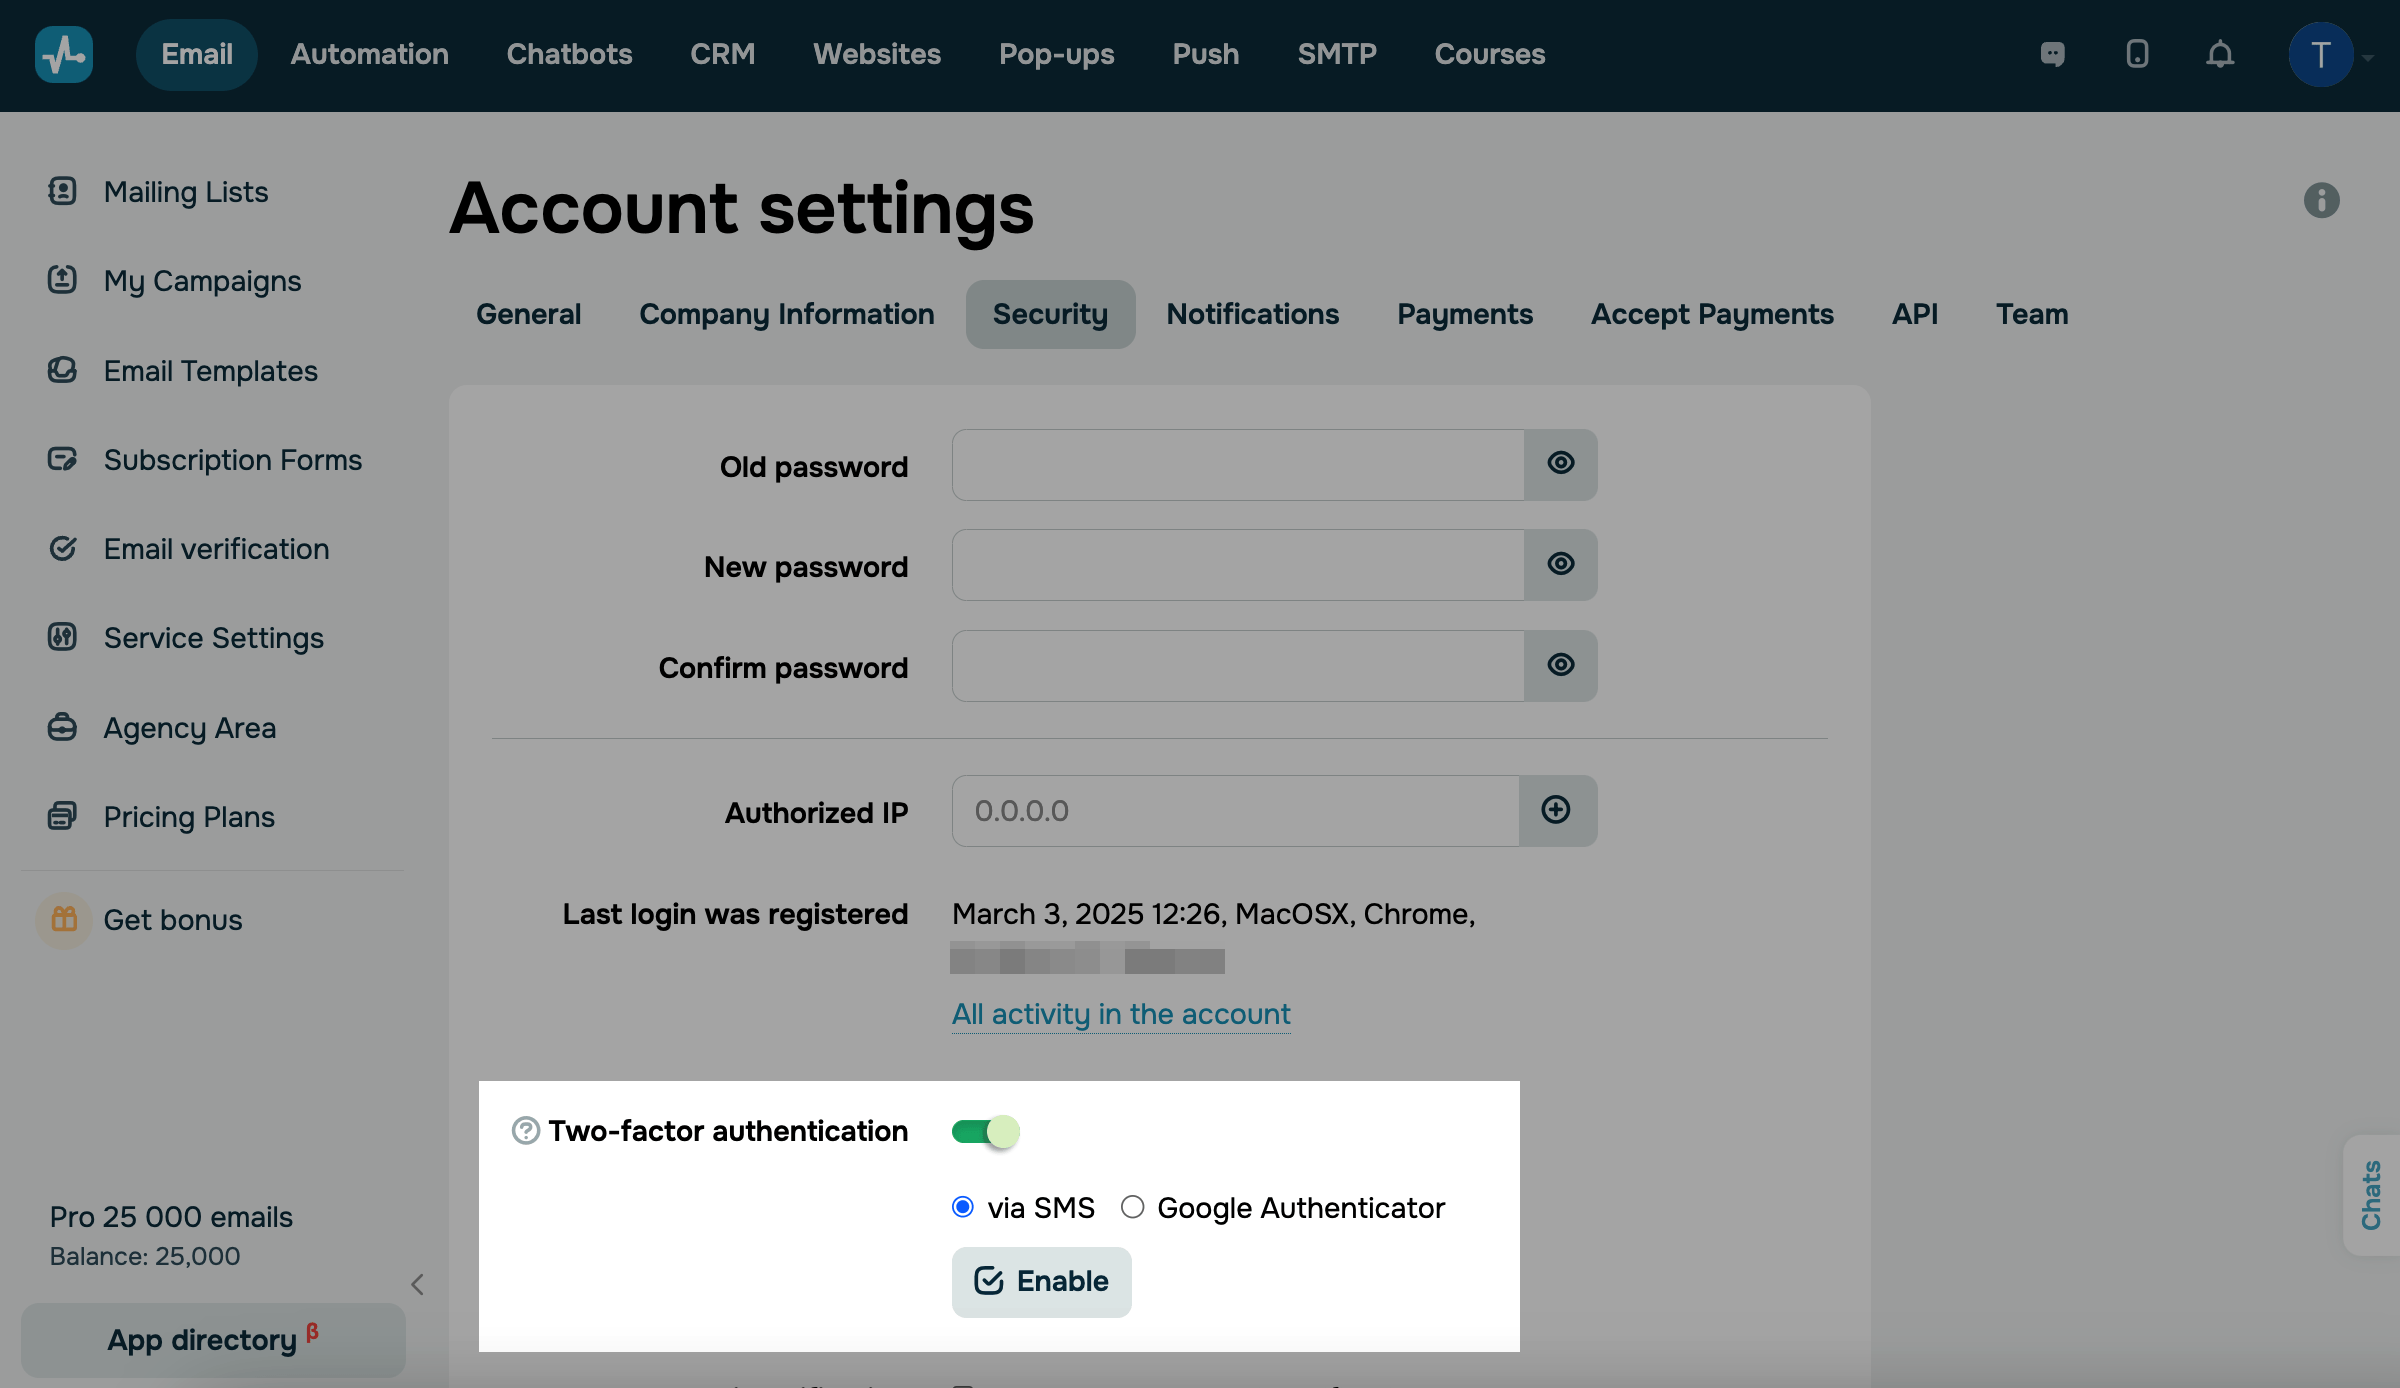Switch to the Notifications tab
This screenshot has height=1388, width=2400.
(x=1252, y=314)
